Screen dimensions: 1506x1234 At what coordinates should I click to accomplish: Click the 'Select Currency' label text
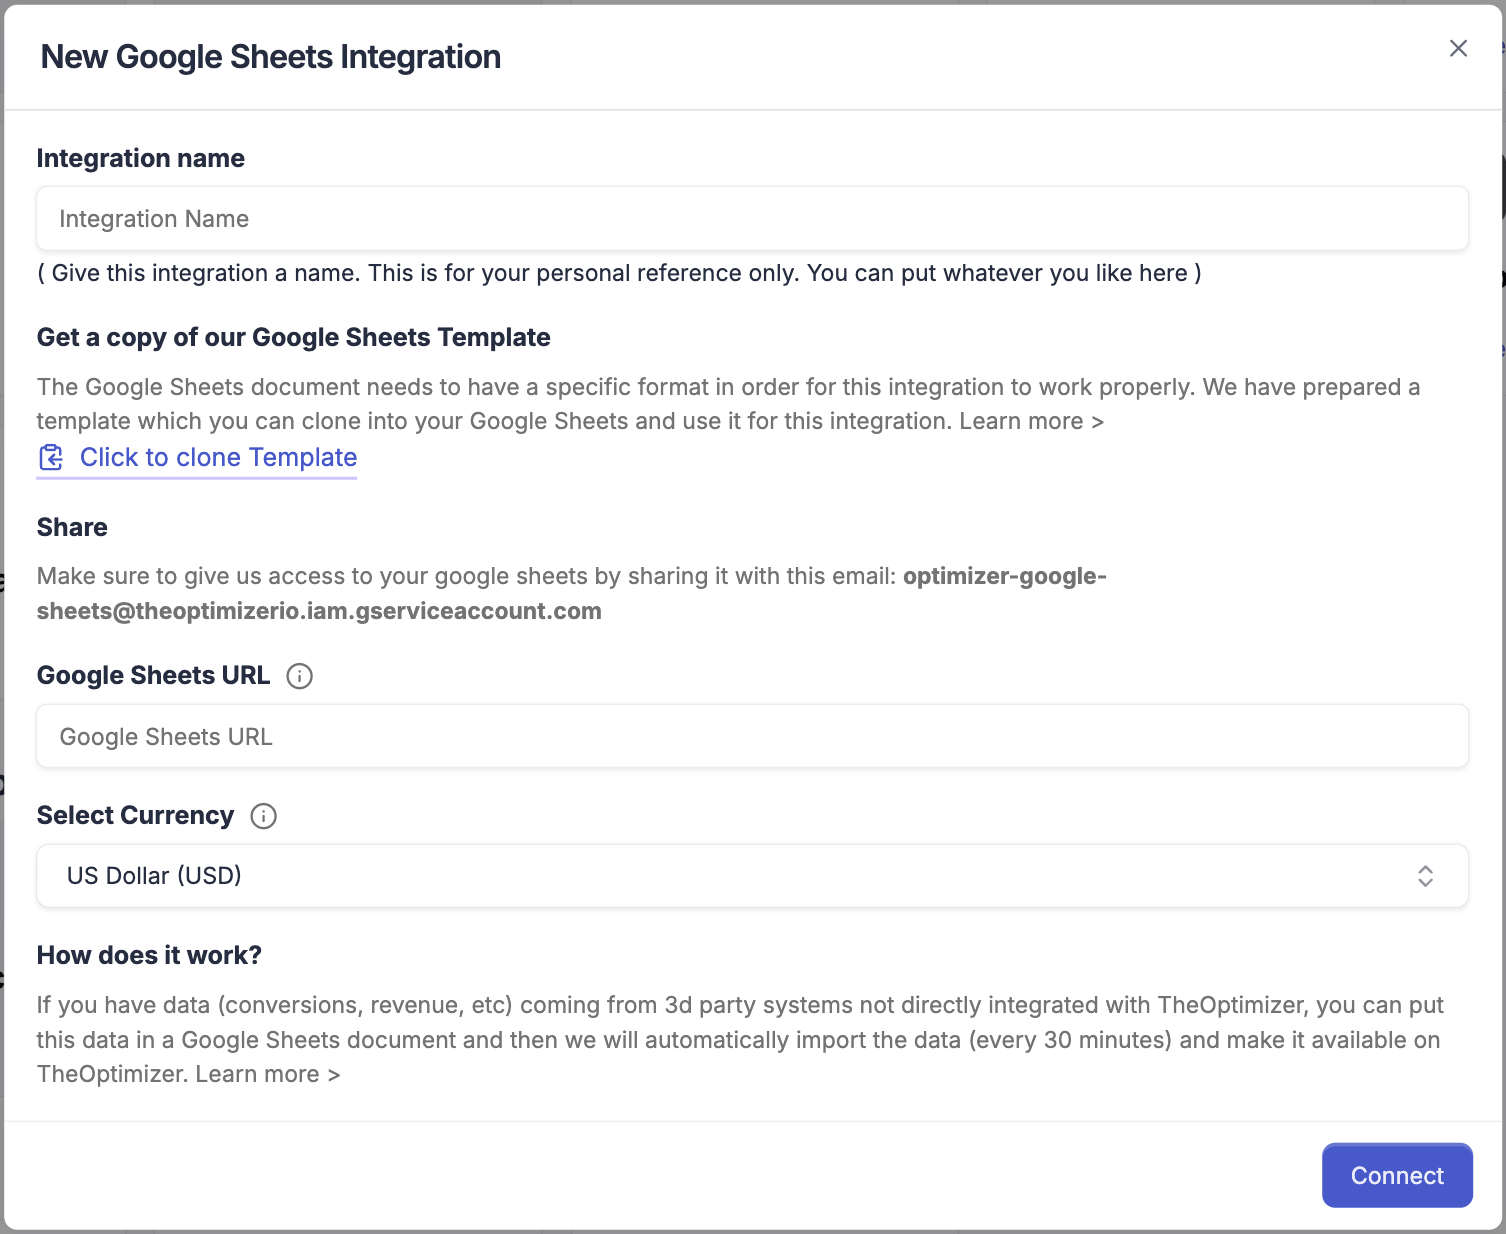[135, 816]
